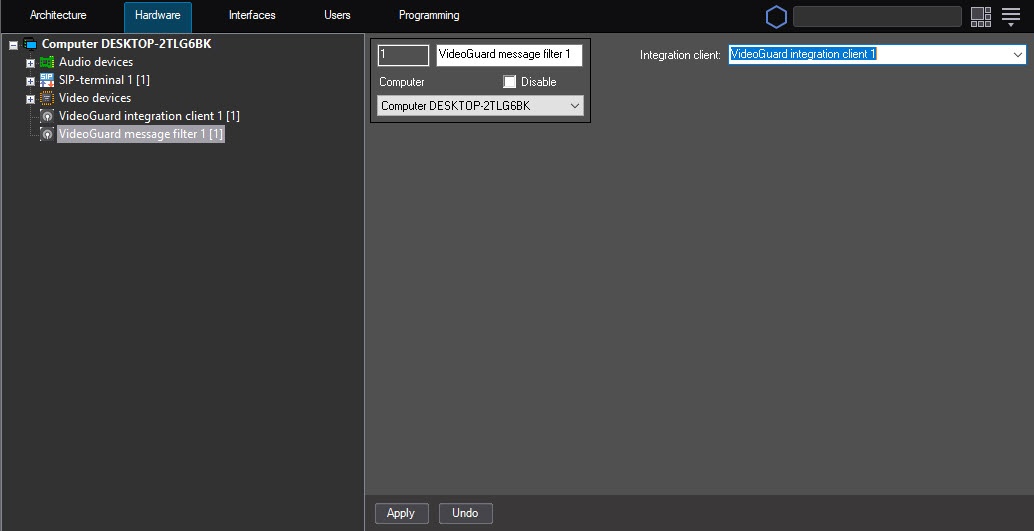This screenshot has width=1034, height=531.
Task: Switch to the Hardware tab
Action: 158,15
